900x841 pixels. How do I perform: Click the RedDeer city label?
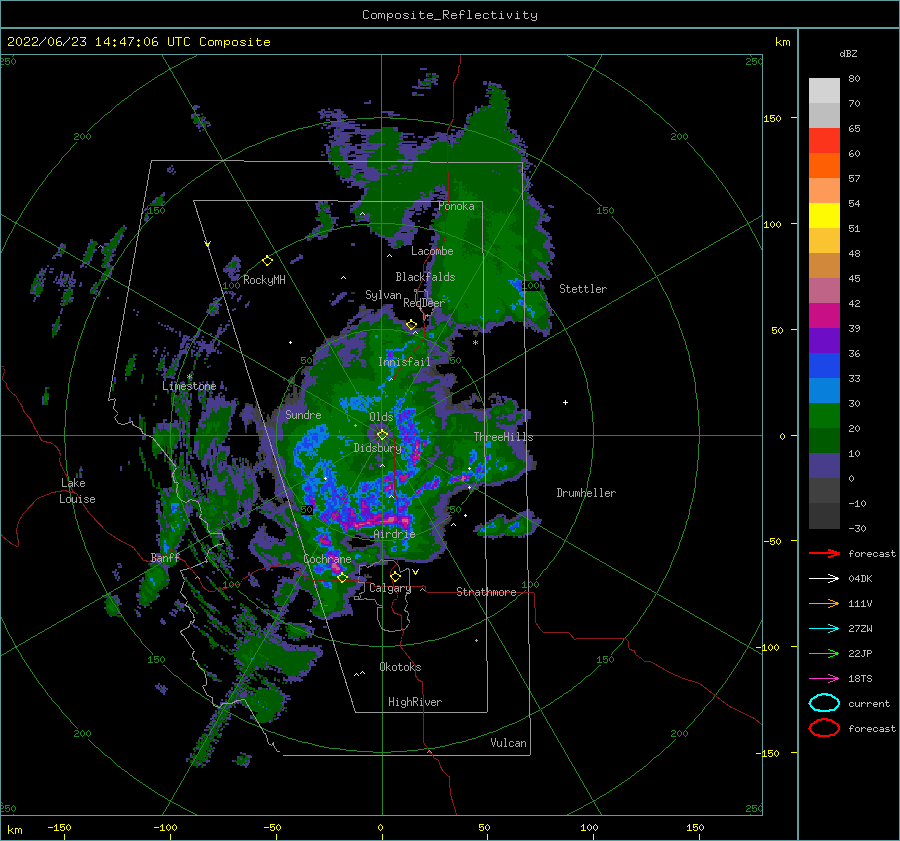(x=424, y=303)
